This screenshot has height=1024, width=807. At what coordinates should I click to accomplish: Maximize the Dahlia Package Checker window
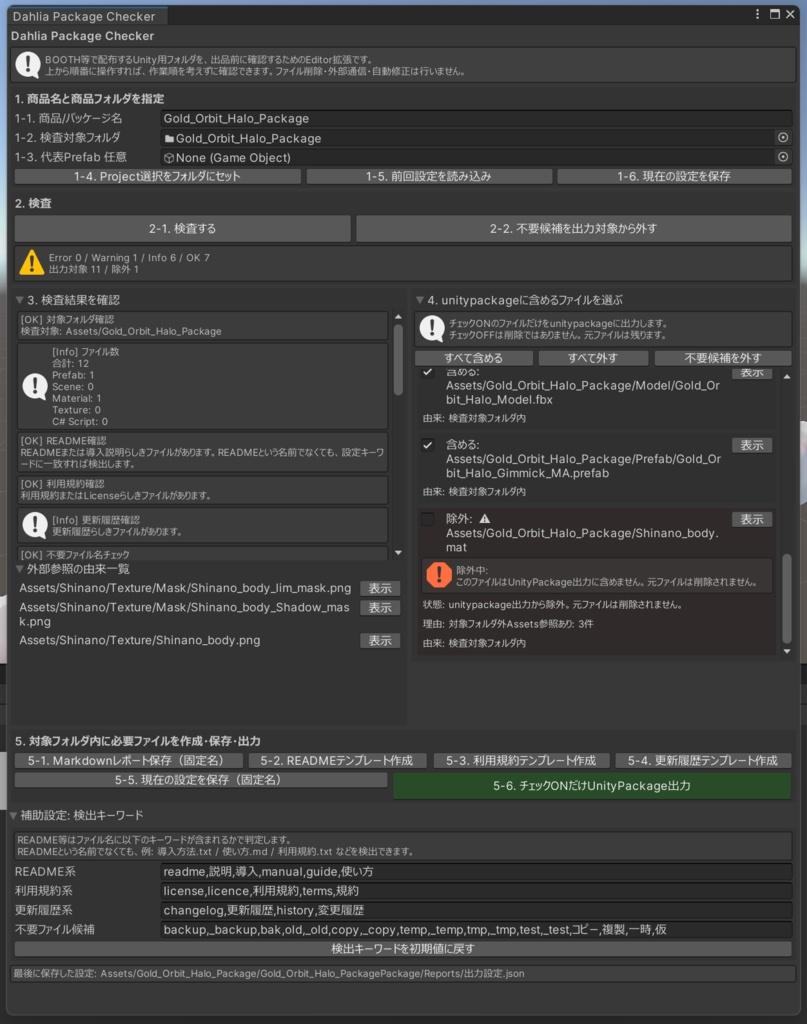pyautogui.click(x=774, y=14)
